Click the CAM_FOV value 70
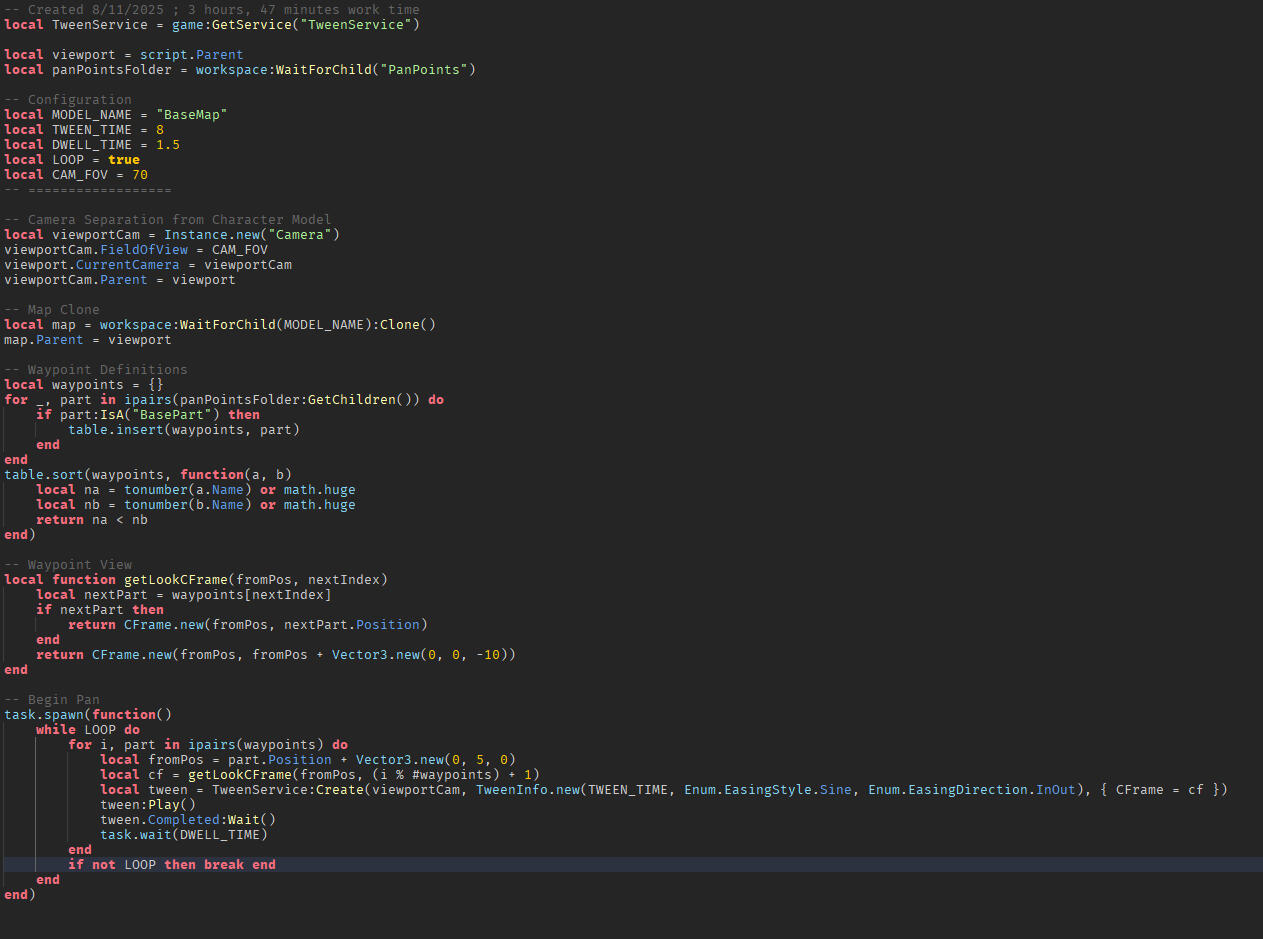The width and height of the screenshot is (1263, 939). click(x=140, y=174)
